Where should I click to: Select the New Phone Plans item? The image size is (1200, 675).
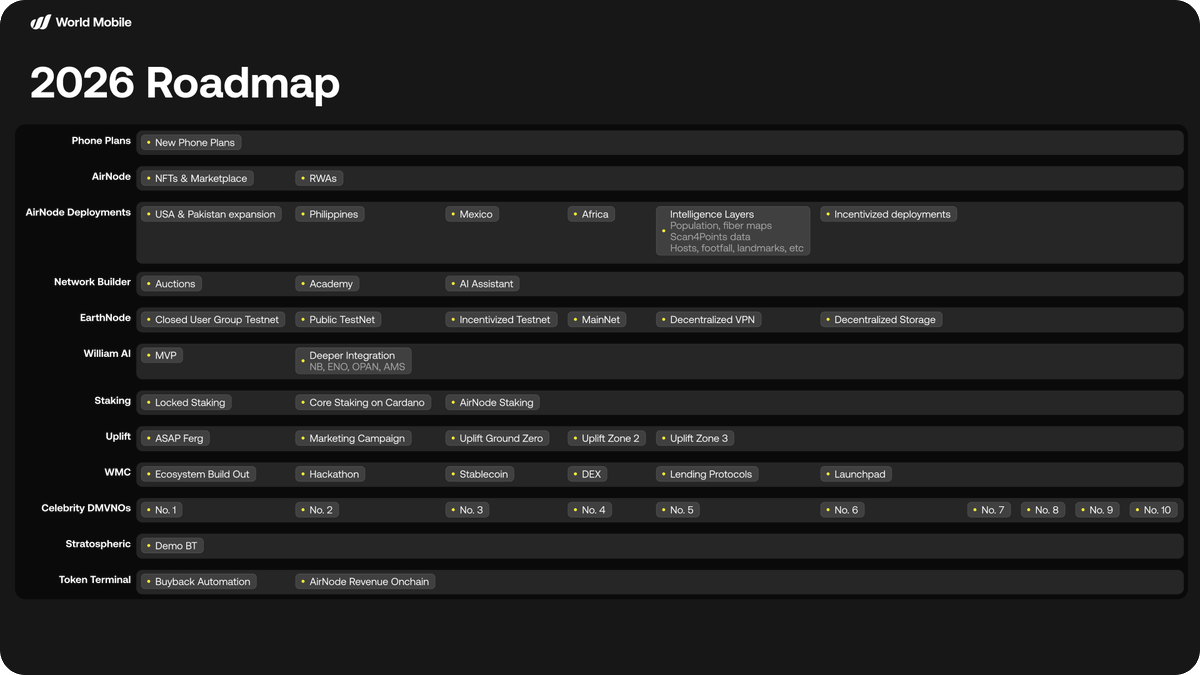coord(191,143)
